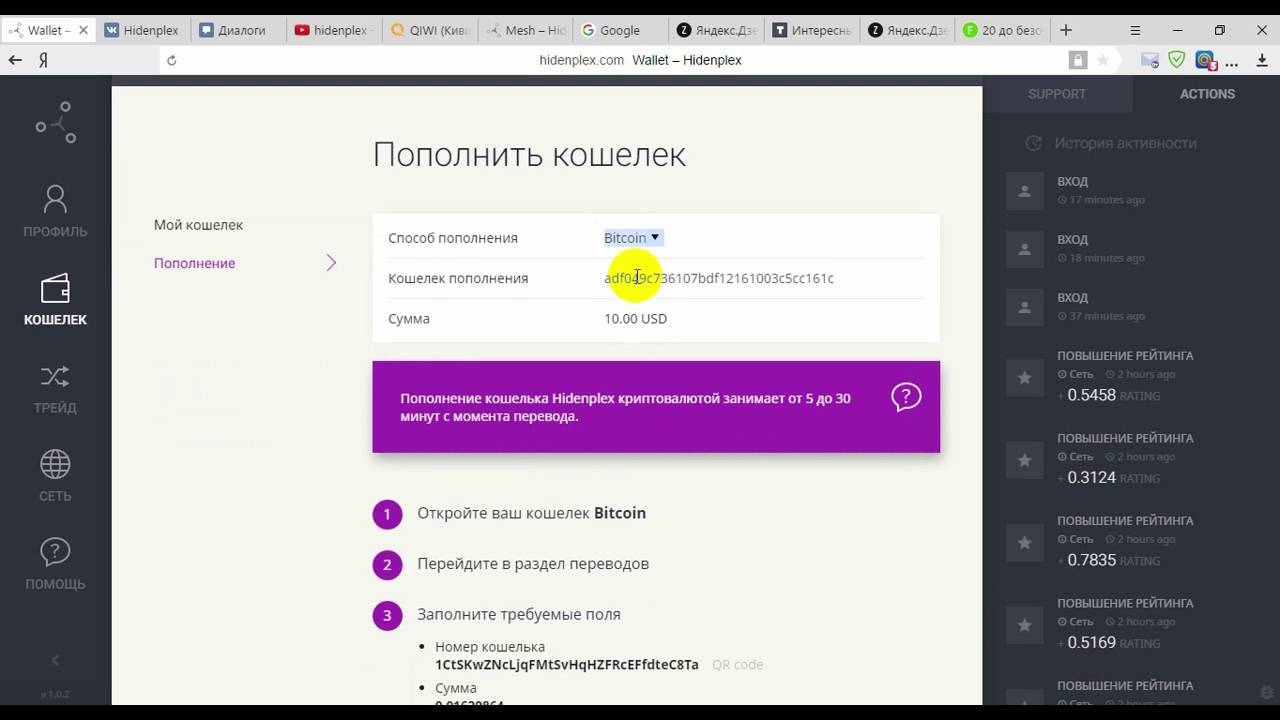Click the user icon of ВХОД 37 minutes ago

(x=1024, y=306)
